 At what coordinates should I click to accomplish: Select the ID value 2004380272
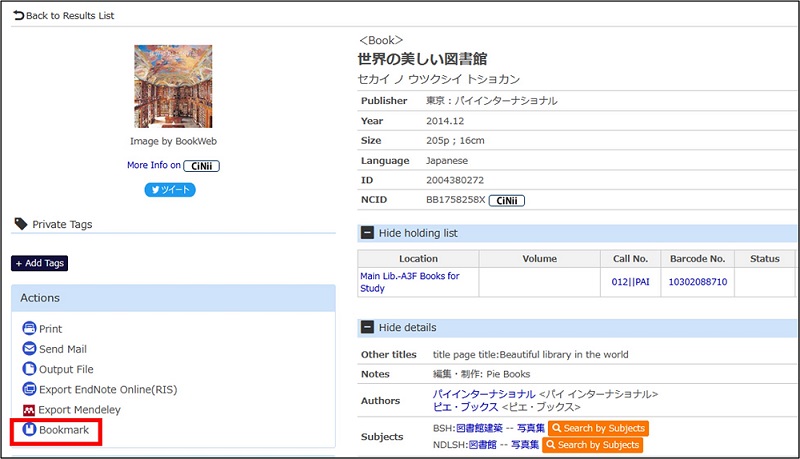tap(455, 180)
